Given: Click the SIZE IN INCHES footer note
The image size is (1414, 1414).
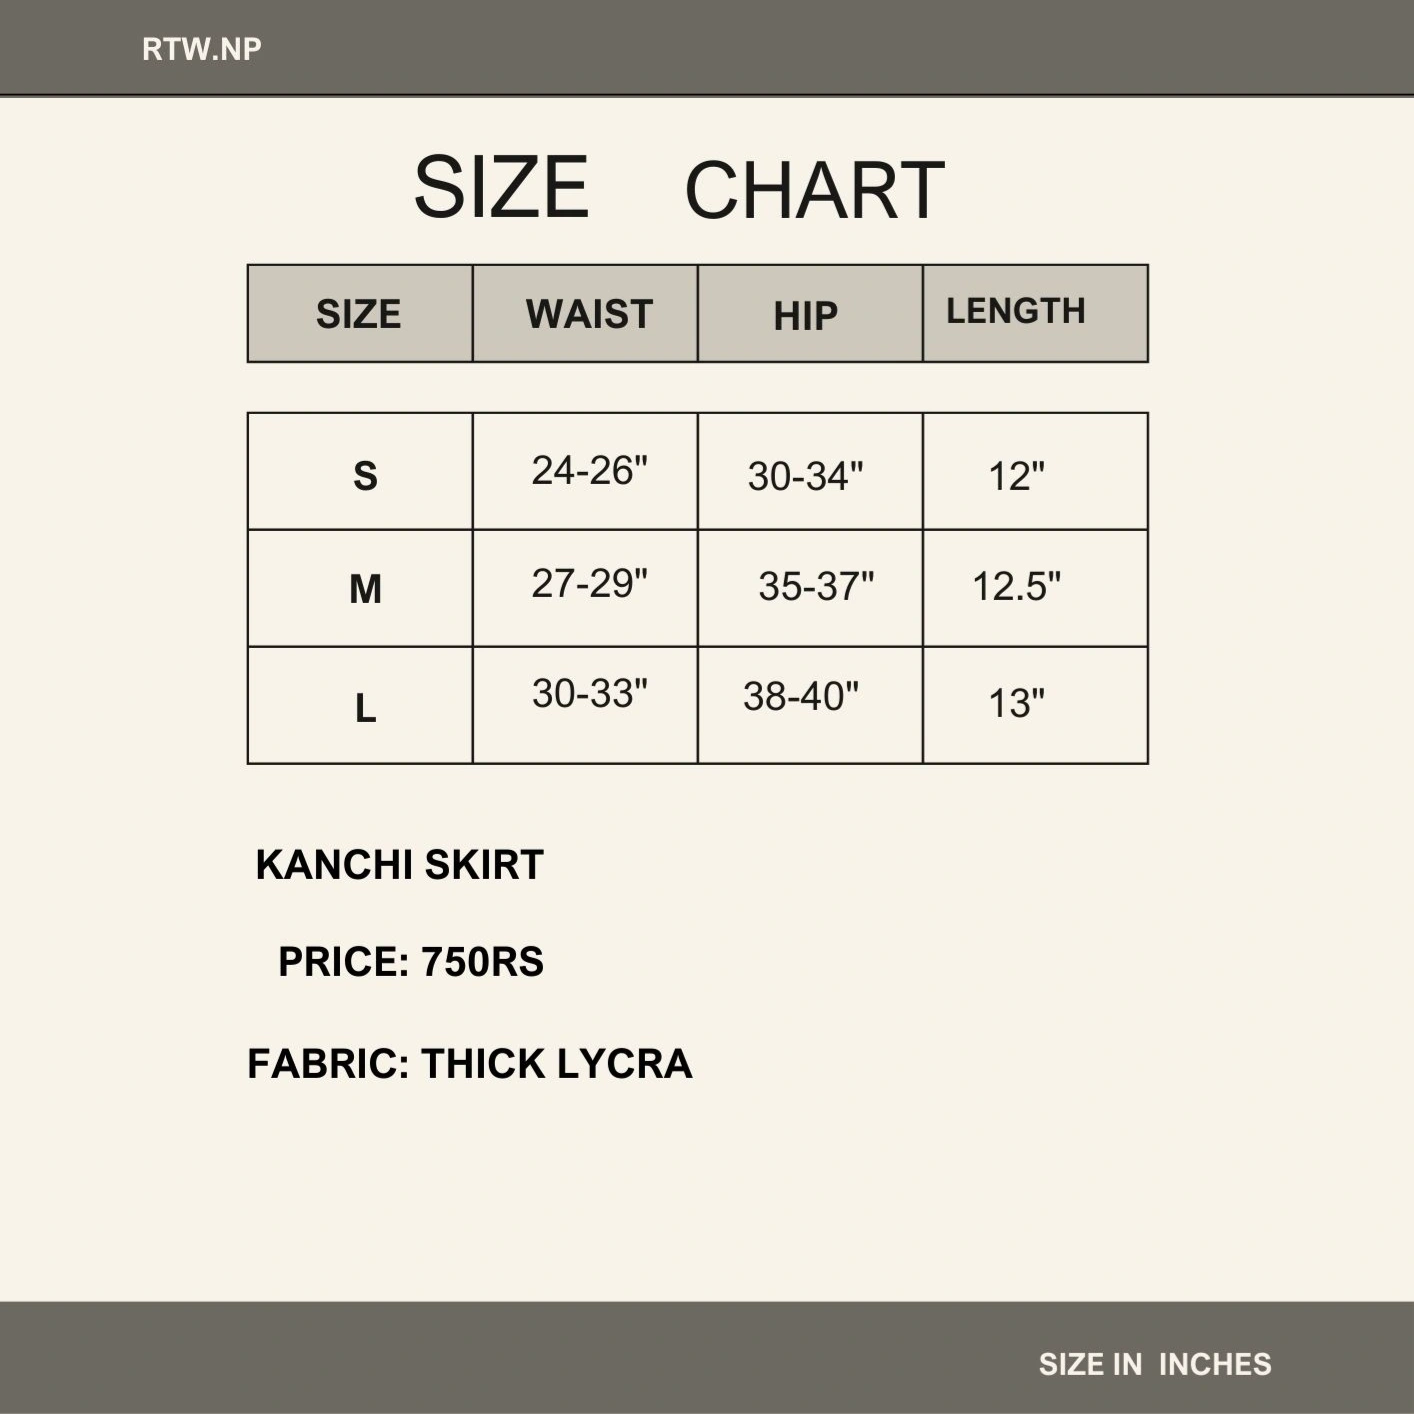Looking at the screenshot, I should tap(1155, 1364).
